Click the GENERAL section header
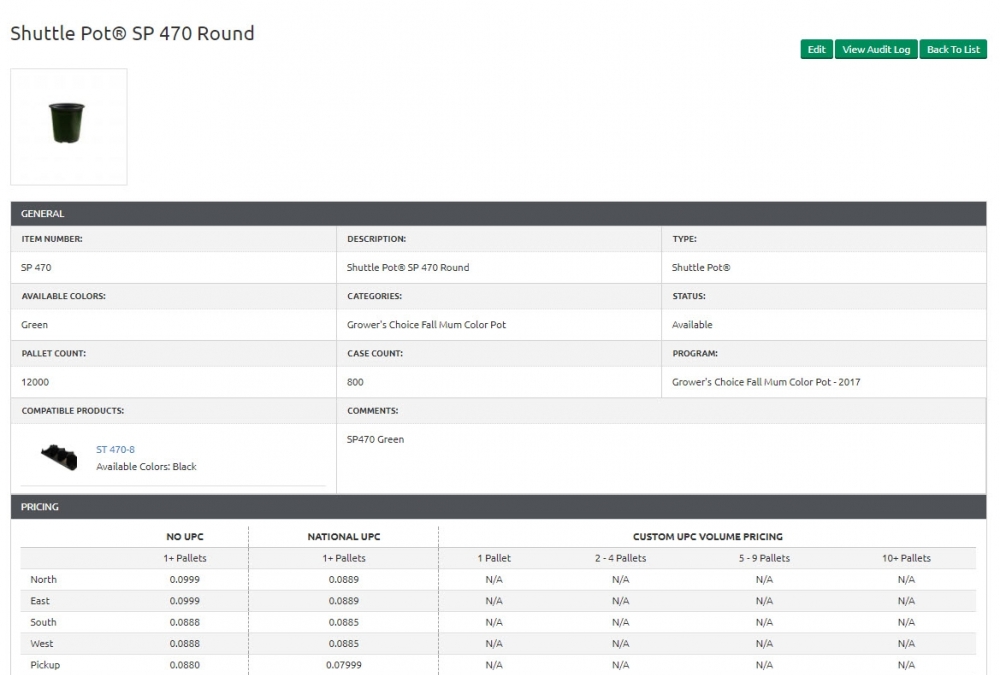Viewport: 1000px width, 675px height. (x=499, y=214)
